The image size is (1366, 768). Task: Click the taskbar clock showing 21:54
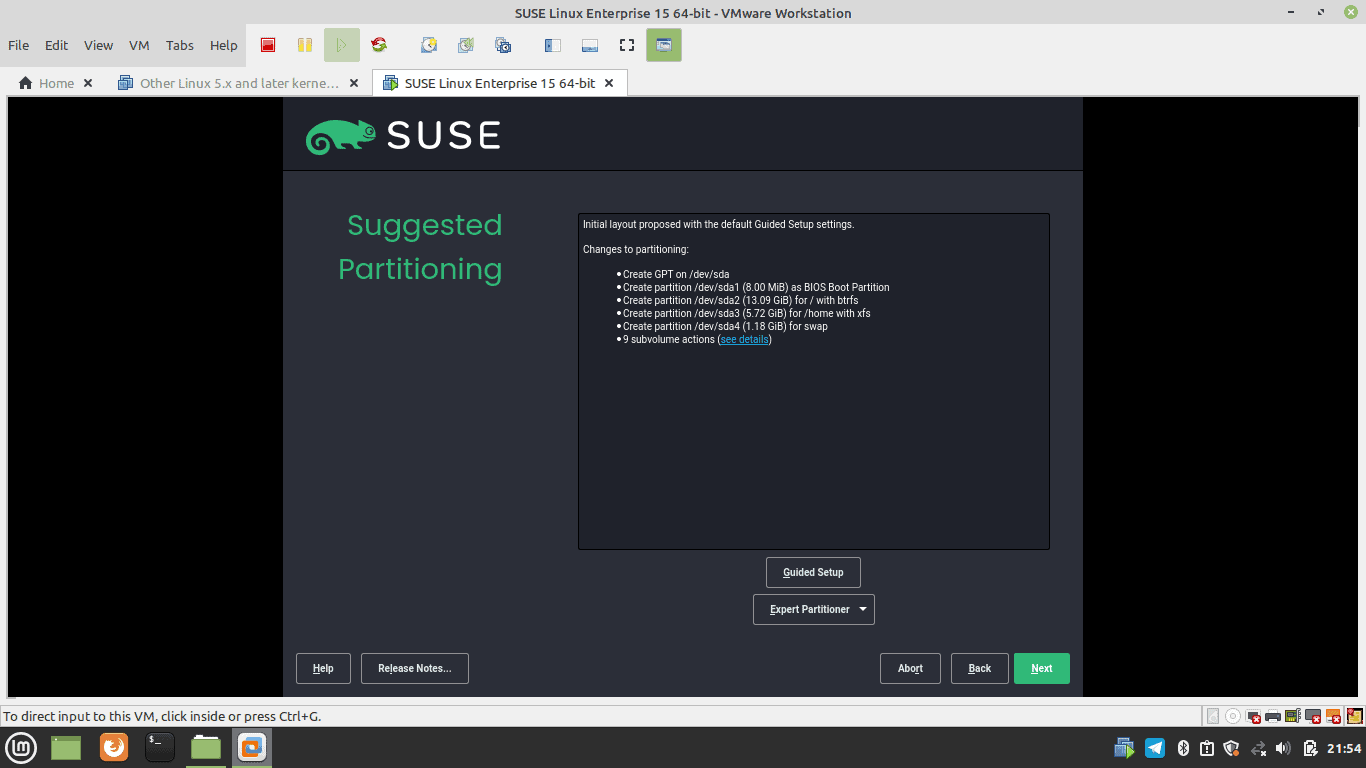1344,748
